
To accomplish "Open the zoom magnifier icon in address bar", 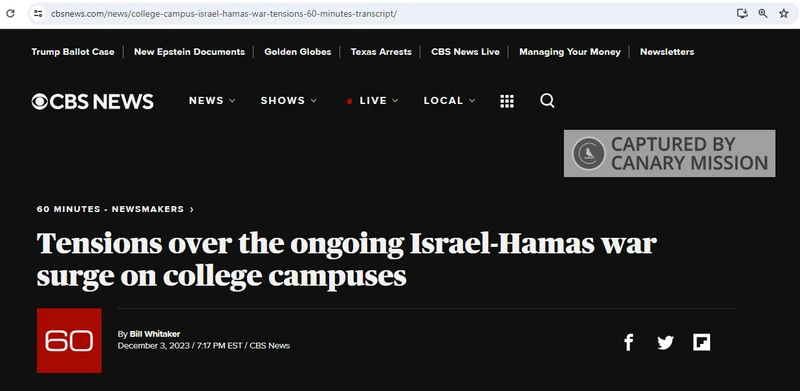I will click(763, 14).
